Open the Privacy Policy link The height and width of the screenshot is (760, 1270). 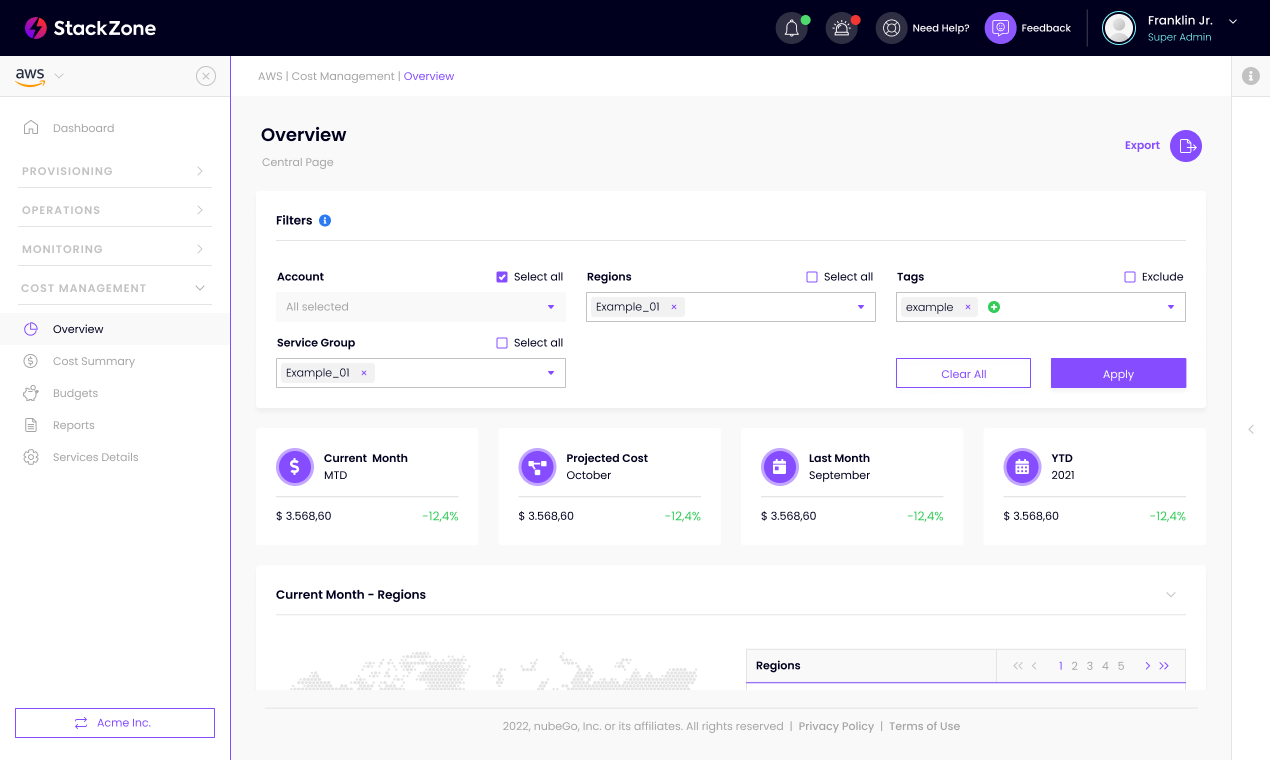click(x=836, y=726)
